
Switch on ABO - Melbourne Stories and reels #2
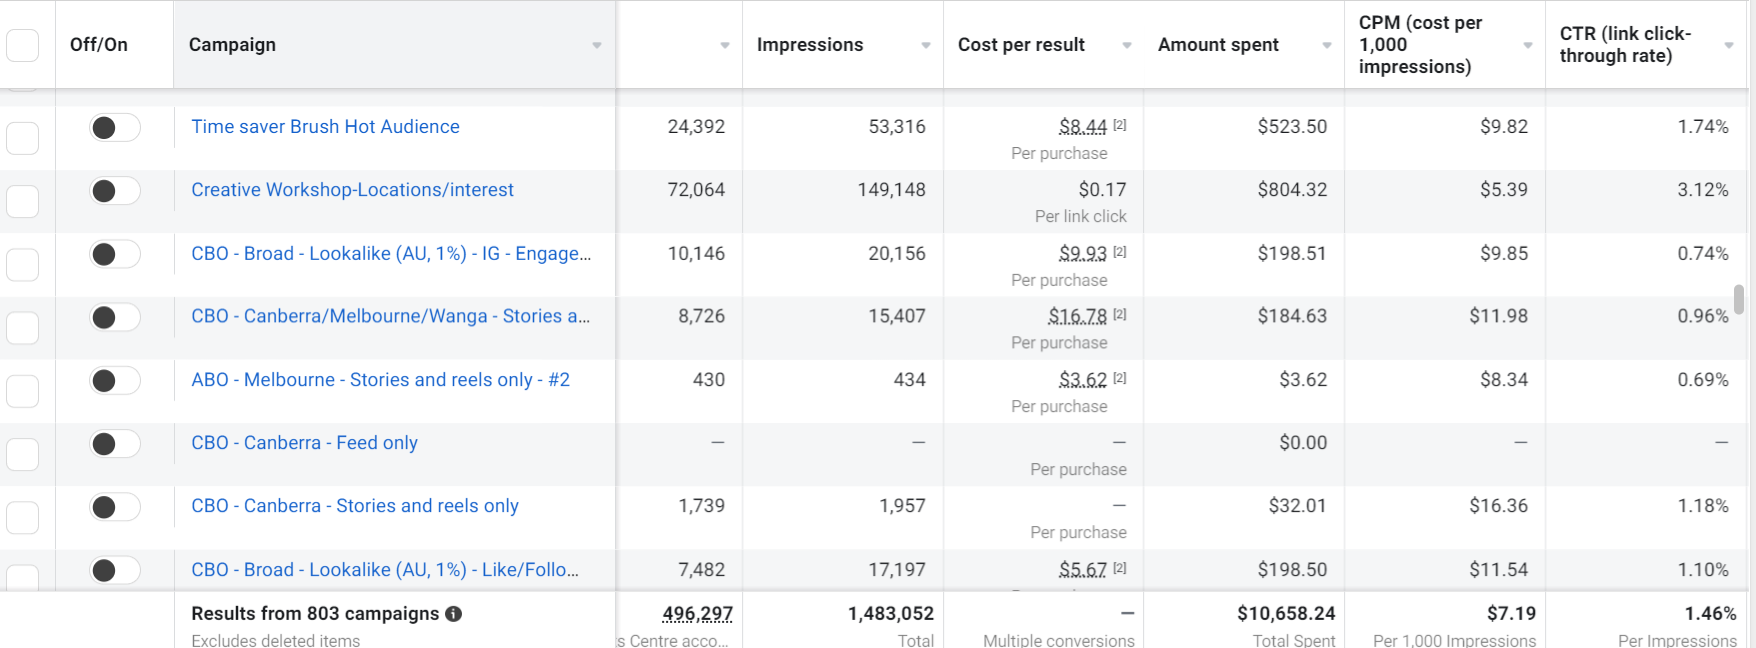[x=114, y=381]
